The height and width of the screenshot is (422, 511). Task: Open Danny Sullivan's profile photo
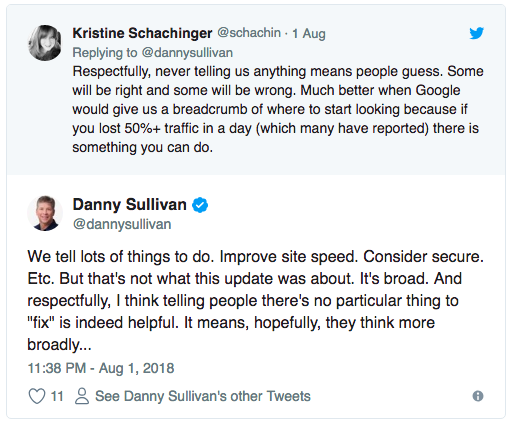[45, 213]
